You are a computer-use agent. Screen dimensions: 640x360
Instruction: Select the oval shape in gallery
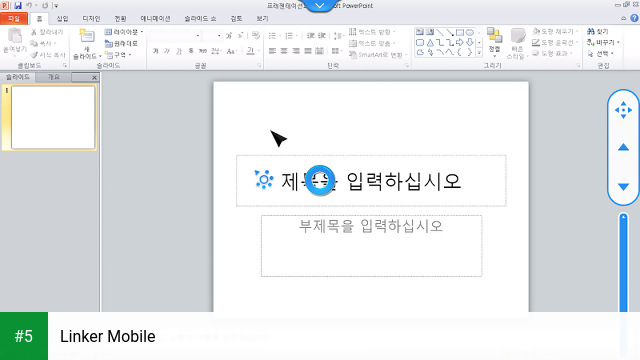tap(470, 32)
